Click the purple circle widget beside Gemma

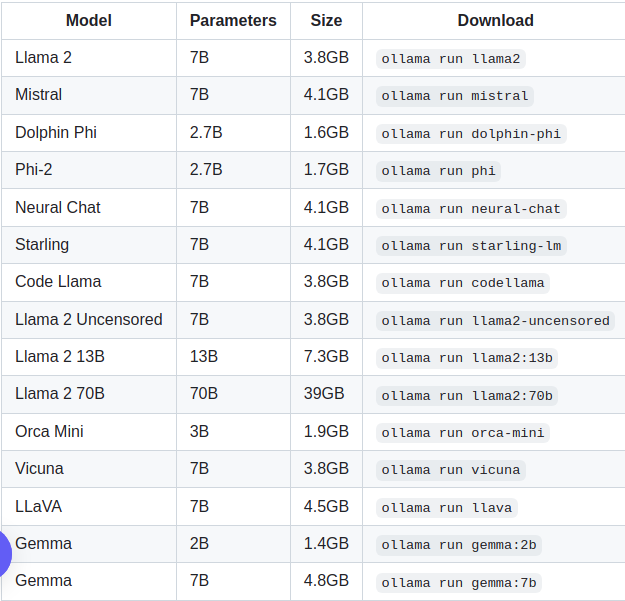(x=5, y=554)
